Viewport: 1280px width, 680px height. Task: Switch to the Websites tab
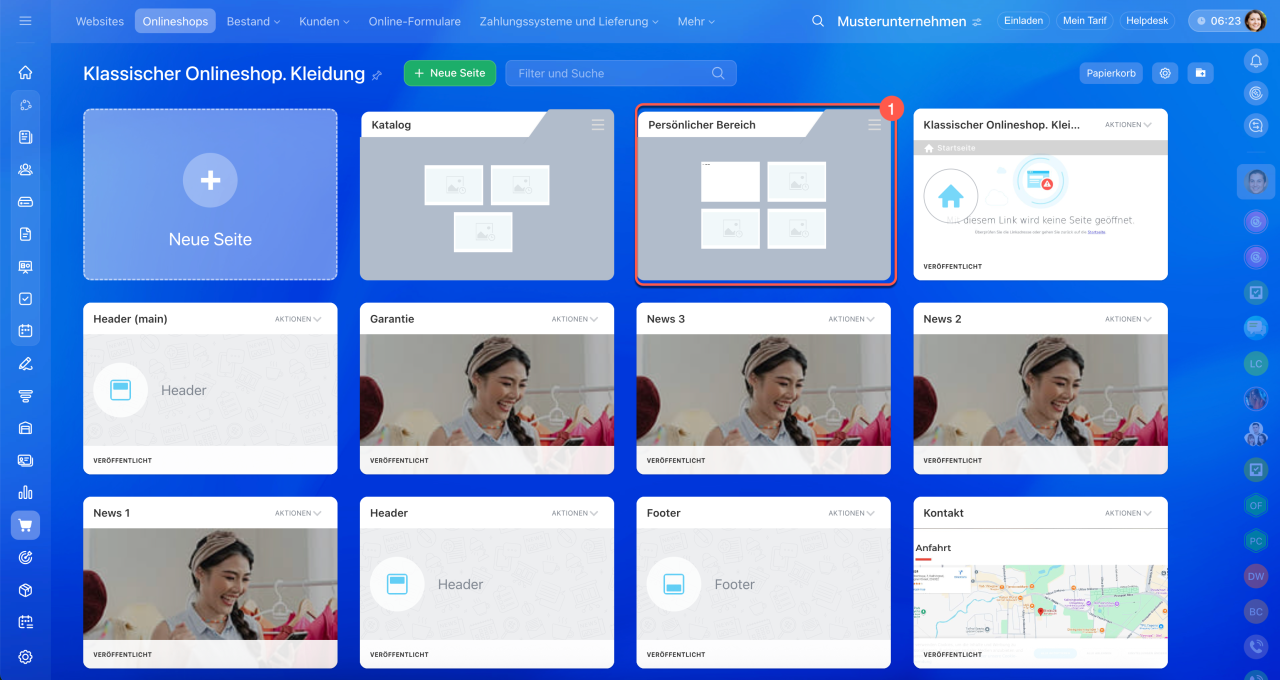pos(100,21)
